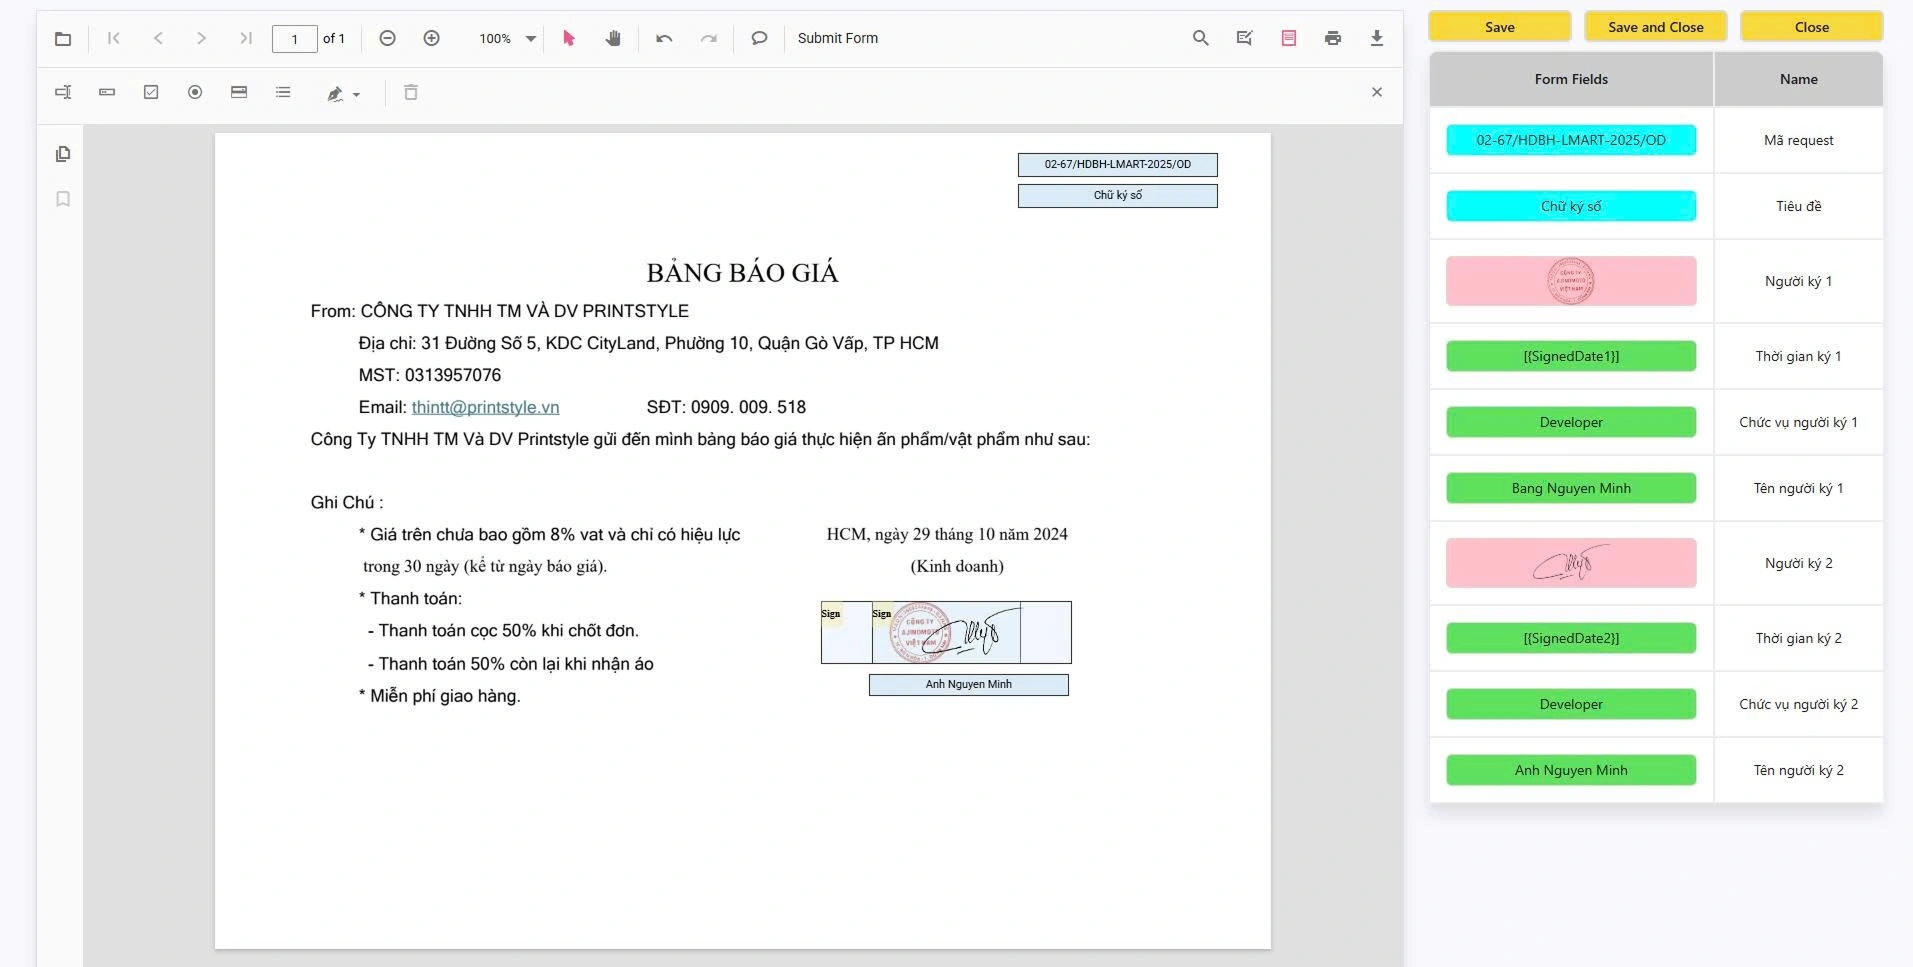This screenshot has height=967, width=1913.
Task: Open the bookmarks panel
Action: (x=63, y=199)
